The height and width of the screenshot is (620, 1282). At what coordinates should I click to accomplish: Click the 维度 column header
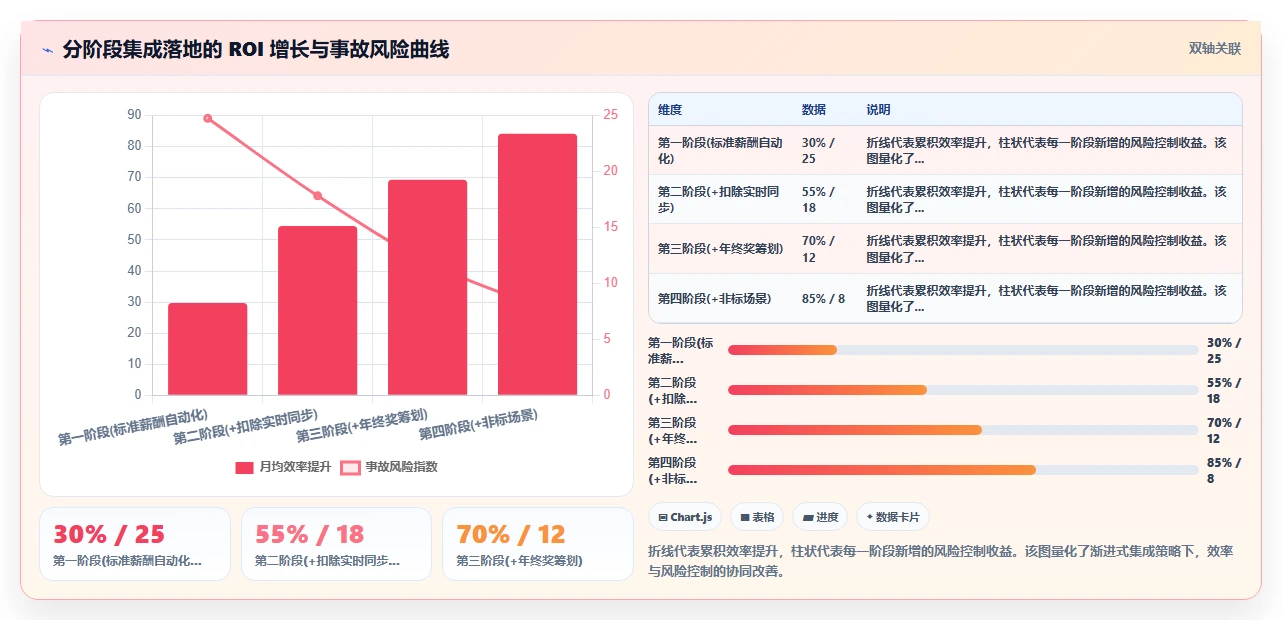[670, 110]
